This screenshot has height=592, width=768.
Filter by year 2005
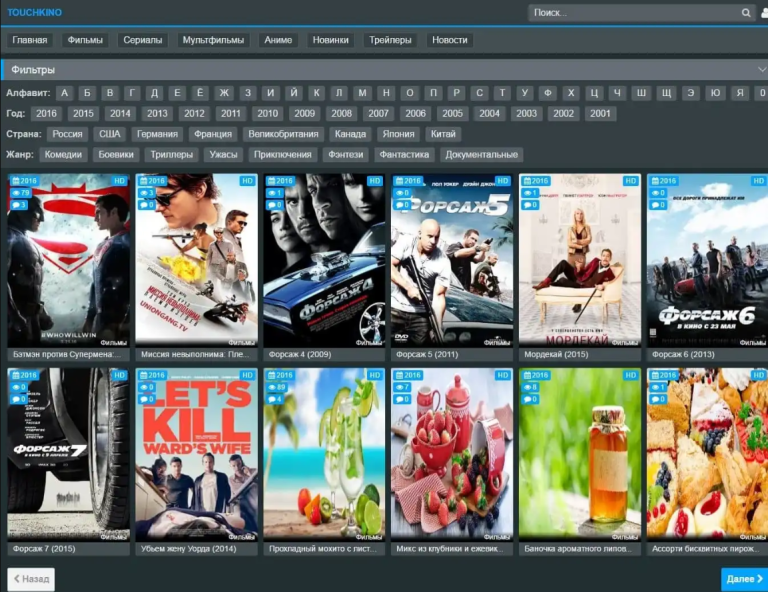point(452,114)
